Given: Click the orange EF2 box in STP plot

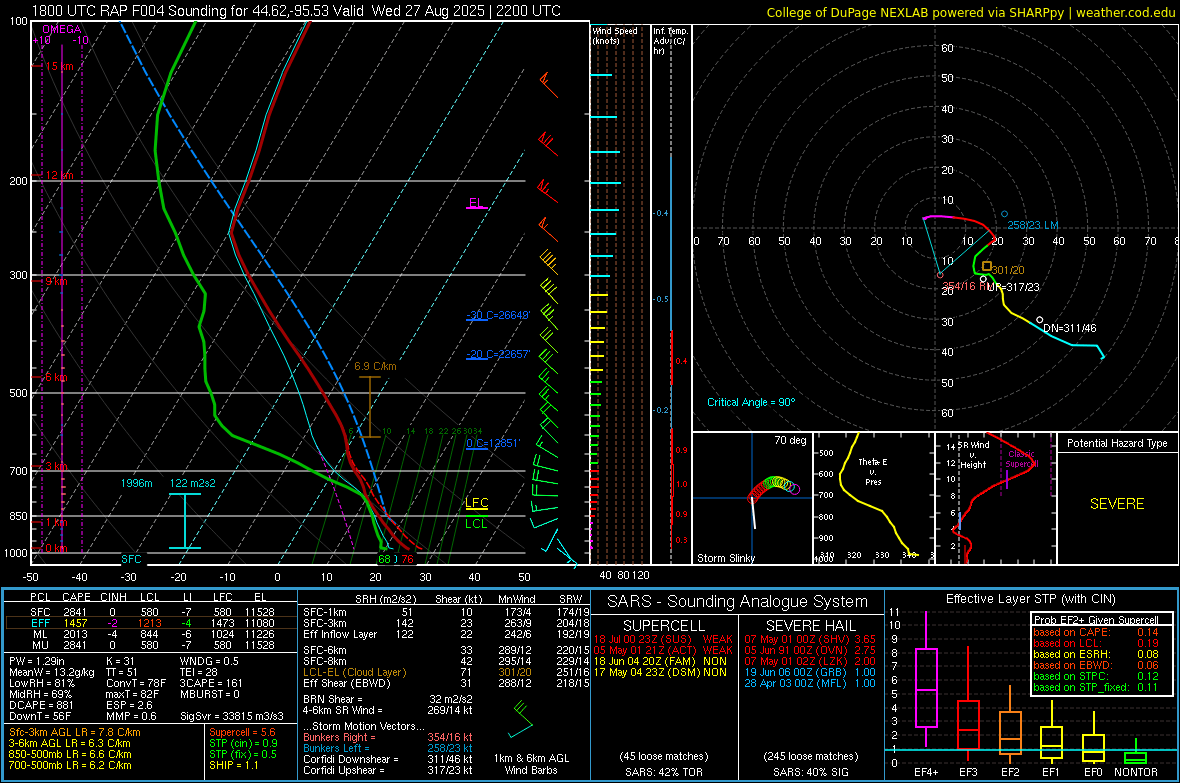Looking at the screenshot, I should [x=1010, y=733].
